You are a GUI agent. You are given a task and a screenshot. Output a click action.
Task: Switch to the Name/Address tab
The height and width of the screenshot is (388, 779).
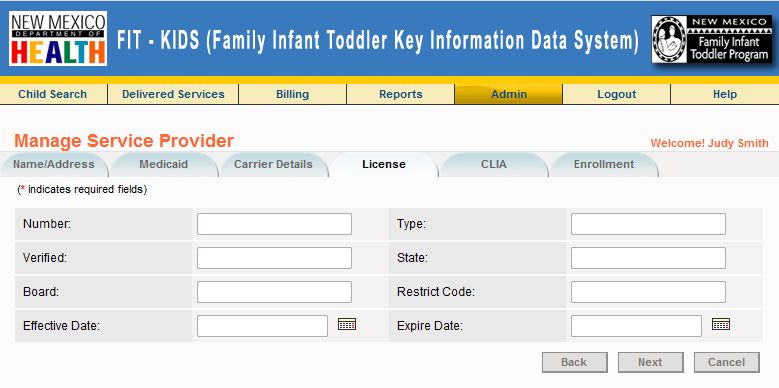tap(54, 164)
